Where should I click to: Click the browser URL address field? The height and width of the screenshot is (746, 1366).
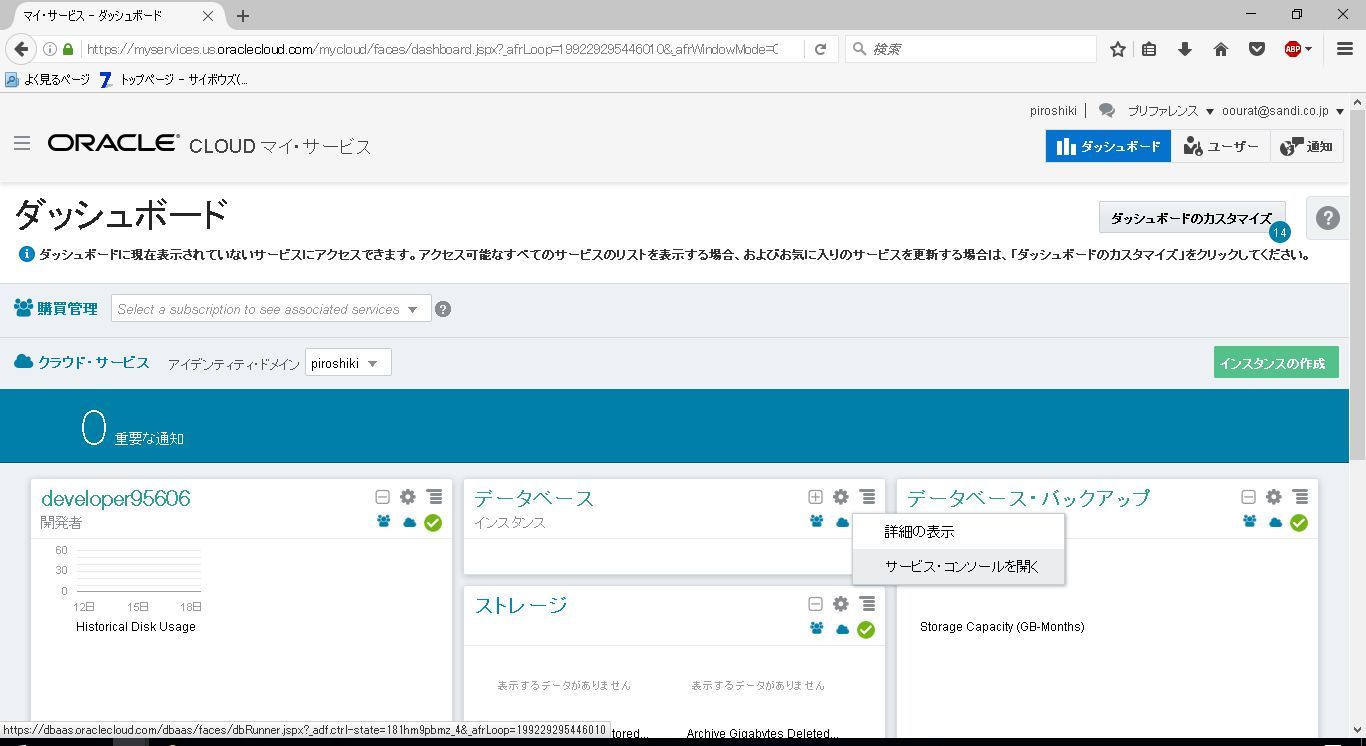[430, 49]
